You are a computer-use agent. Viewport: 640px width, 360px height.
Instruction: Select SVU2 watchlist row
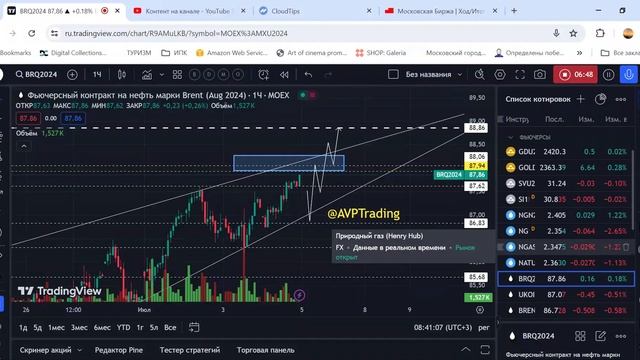[566, 183]
